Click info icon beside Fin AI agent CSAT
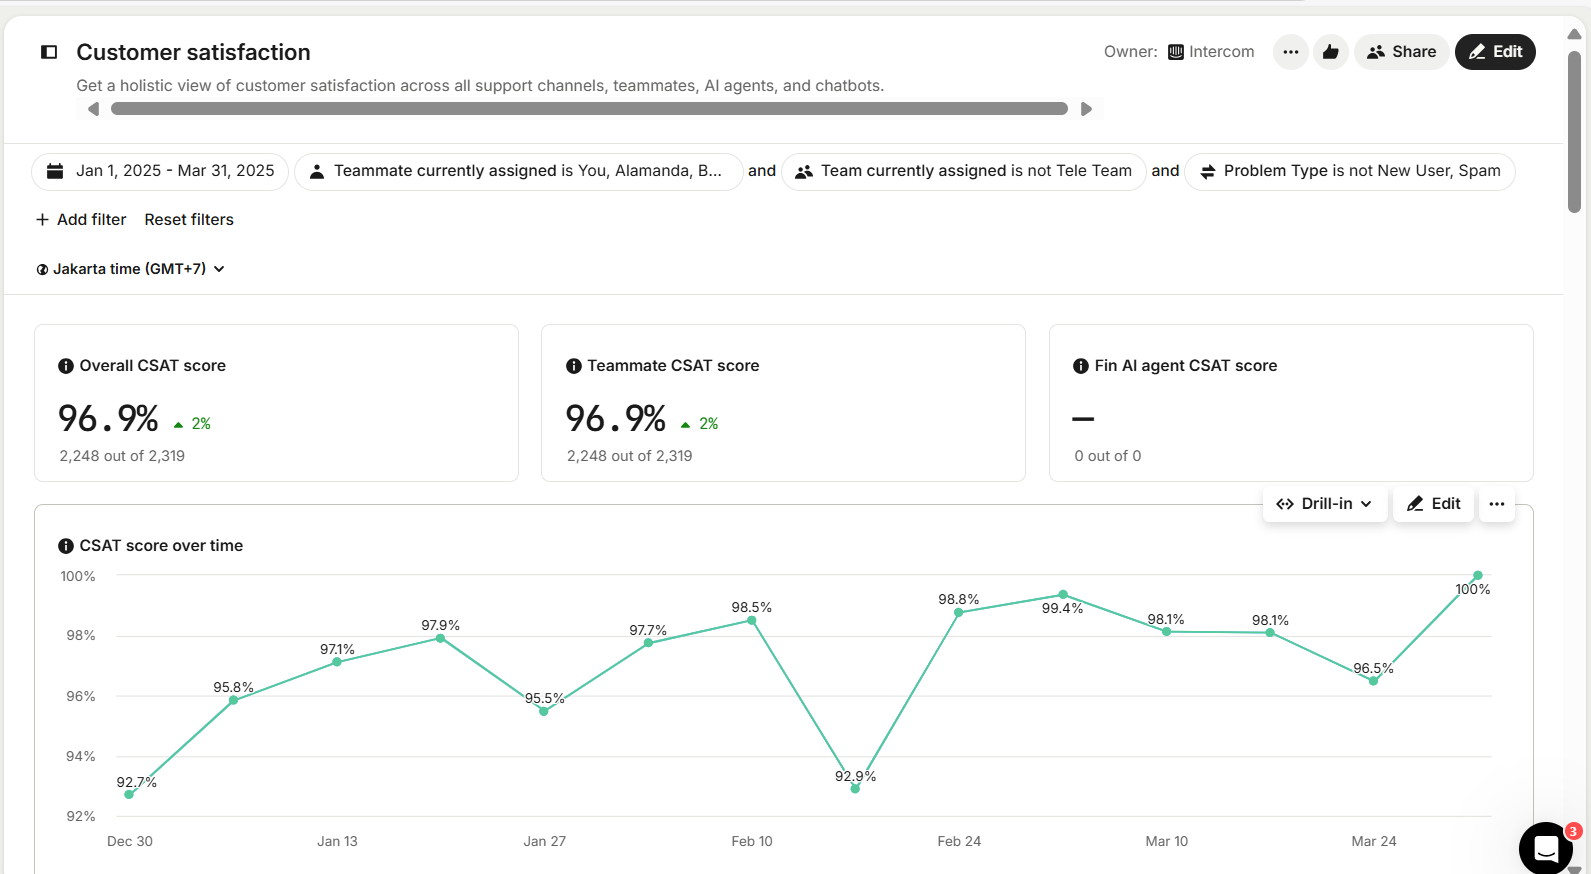The width and height of the screenshot is (1591, 874). [1081, 366]
